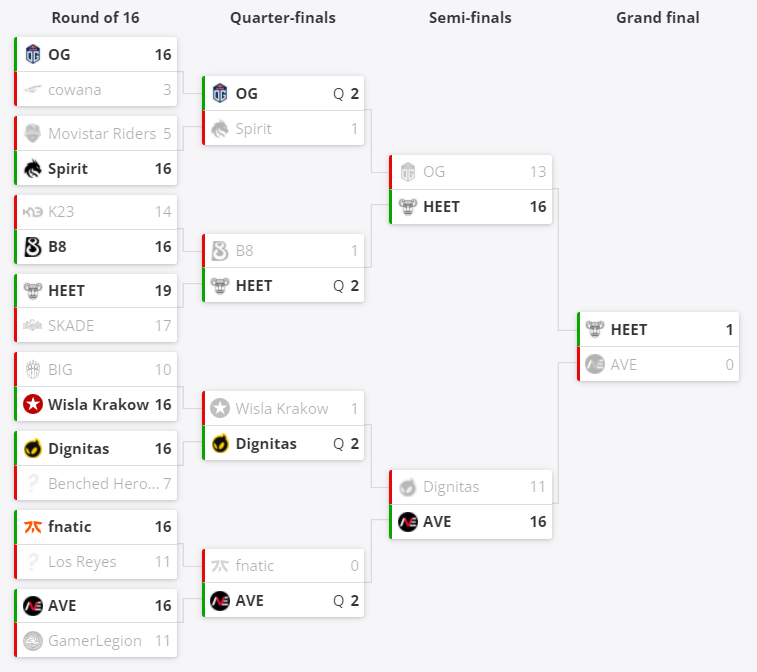The width and height of the screenshot is (757, 672).
Task: Select Los Reyes team entry
Action: coord(82,562)
